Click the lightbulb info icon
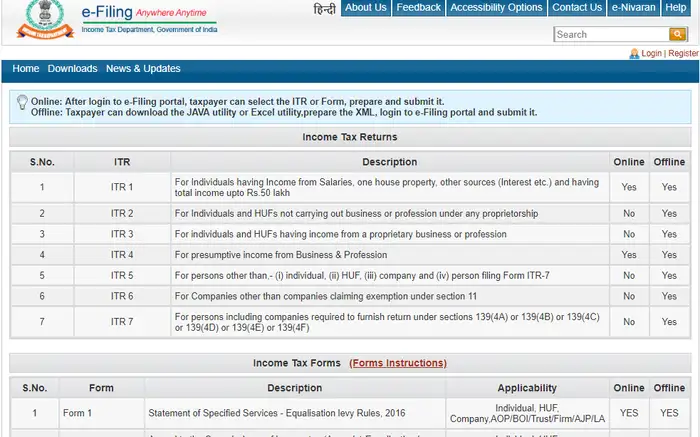This screenshot has width=700, height=437. (x=22, y=102)
